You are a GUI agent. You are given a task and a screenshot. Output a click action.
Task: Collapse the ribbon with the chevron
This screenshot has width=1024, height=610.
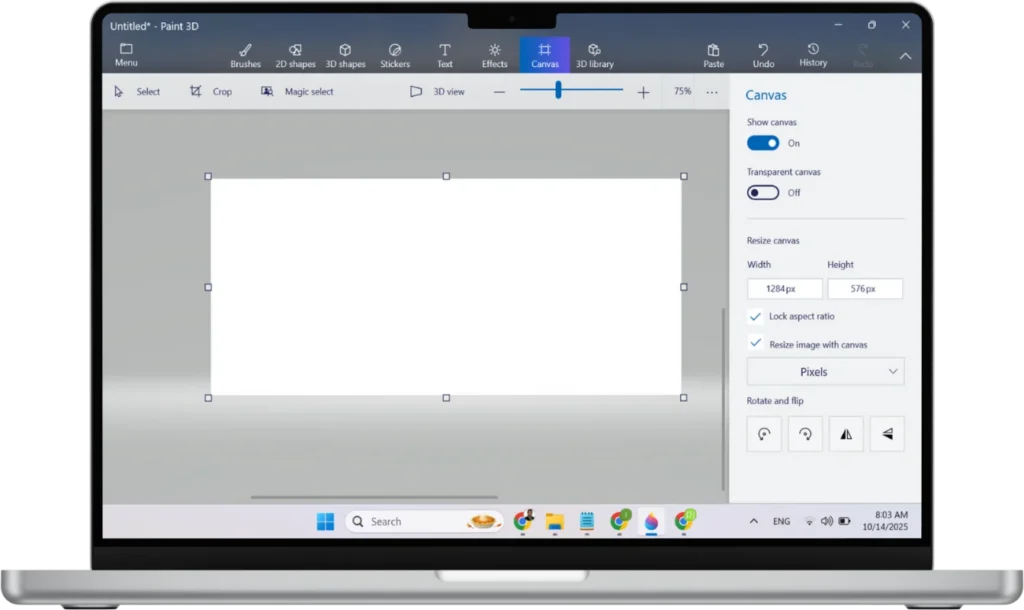(905, 56)
